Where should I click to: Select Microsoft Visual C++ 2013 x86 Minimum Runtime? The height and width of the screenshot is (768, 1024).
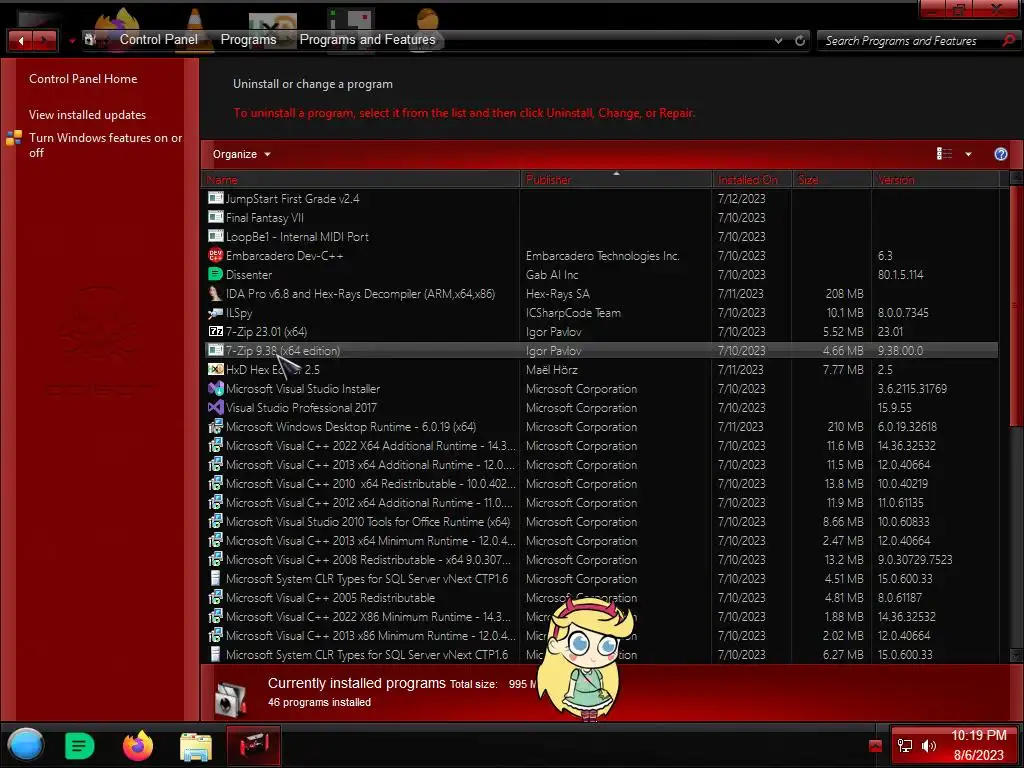[600, 635]
